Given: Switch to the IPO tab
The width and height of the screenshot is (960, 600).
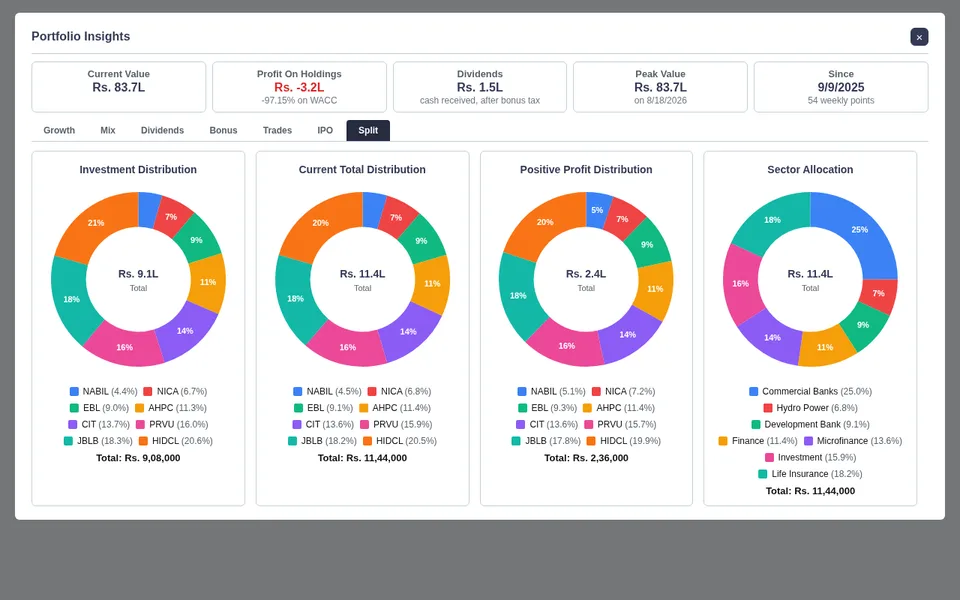Looking at the screenshot, I should pos(325,130).
